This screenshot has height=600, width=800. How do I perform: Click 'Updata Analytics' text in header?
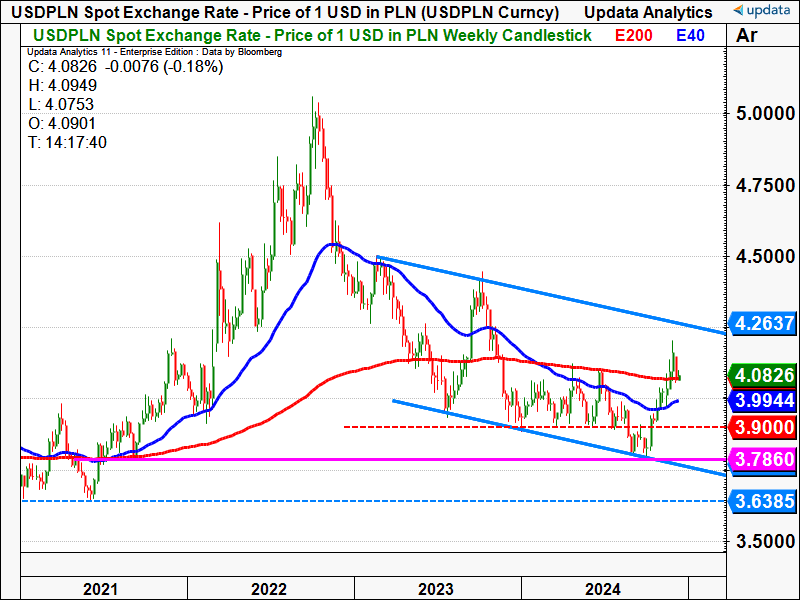pyautogui.click(x=648, y=12)
